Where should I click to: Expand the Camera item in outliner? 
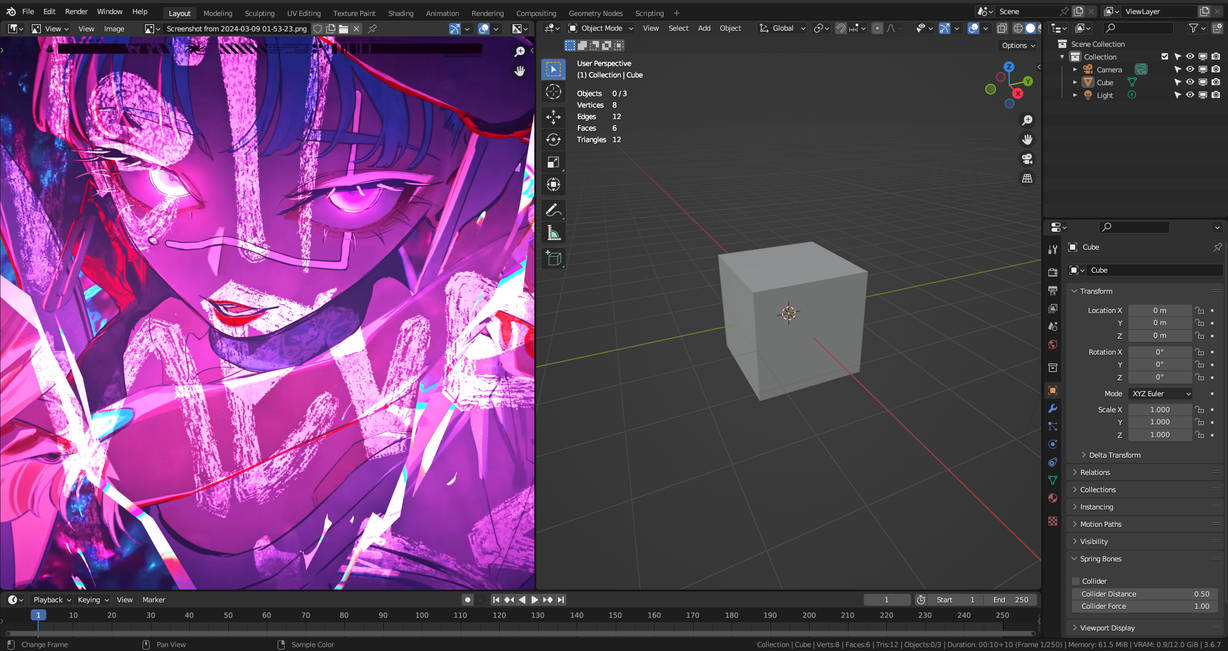(1076, 70)
